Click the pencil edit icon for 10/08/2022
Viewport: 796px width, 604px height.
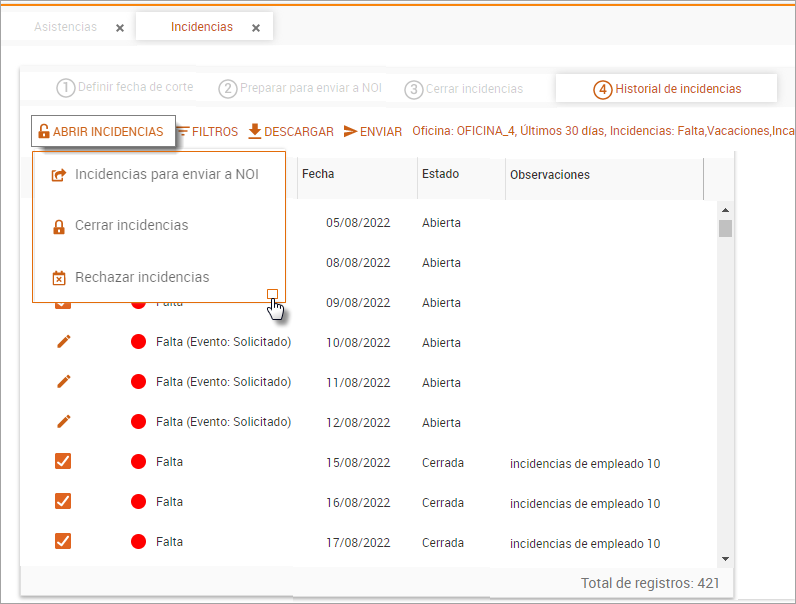[x=63, y=342]
